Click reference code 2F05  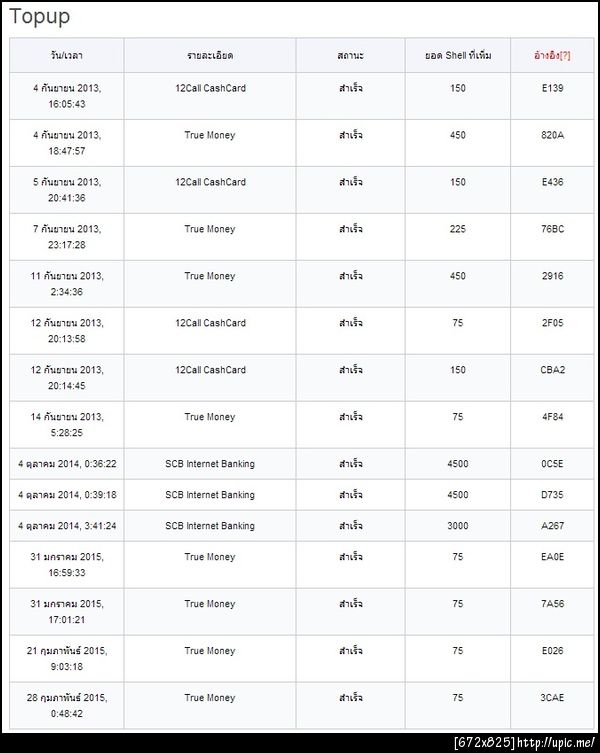click(552, 323)
